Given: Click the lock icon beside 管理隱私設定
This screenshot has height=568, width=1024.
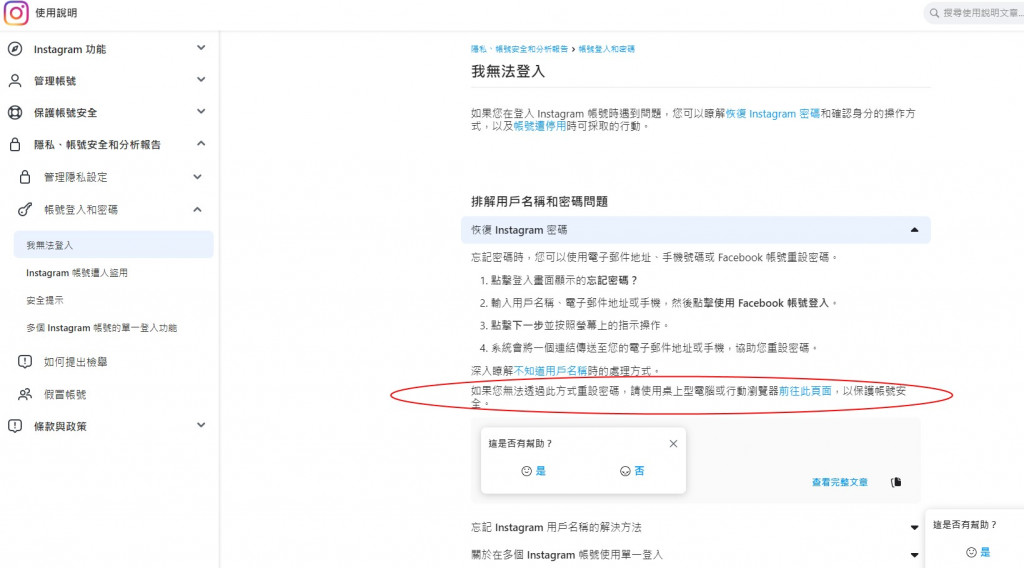Looking at the screenshot, I should [x=25, y=177].
